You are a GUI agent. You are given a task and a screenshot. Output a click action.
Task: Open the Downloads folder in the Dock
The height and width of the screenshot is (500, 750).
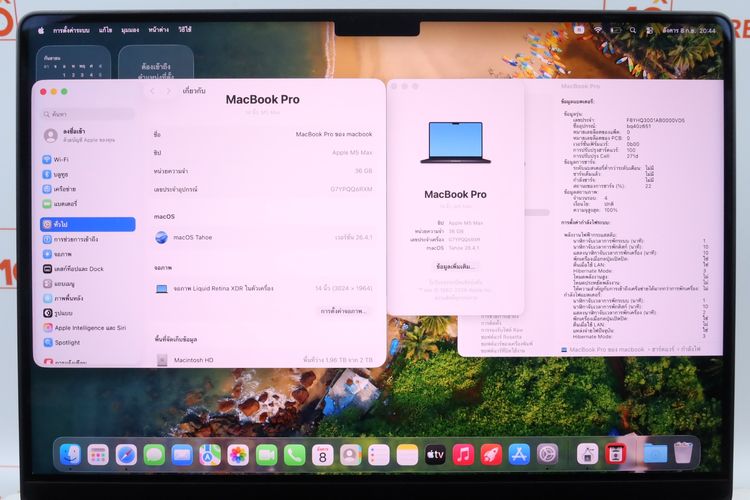point(655,453)
